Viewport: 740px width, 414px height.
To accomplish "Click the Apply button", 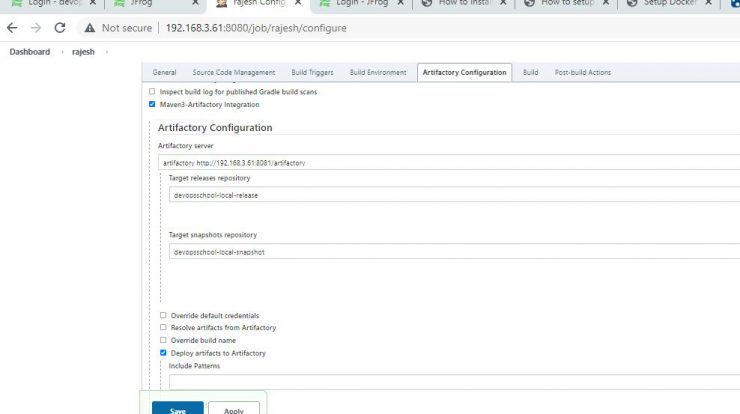I will point(234,409).
